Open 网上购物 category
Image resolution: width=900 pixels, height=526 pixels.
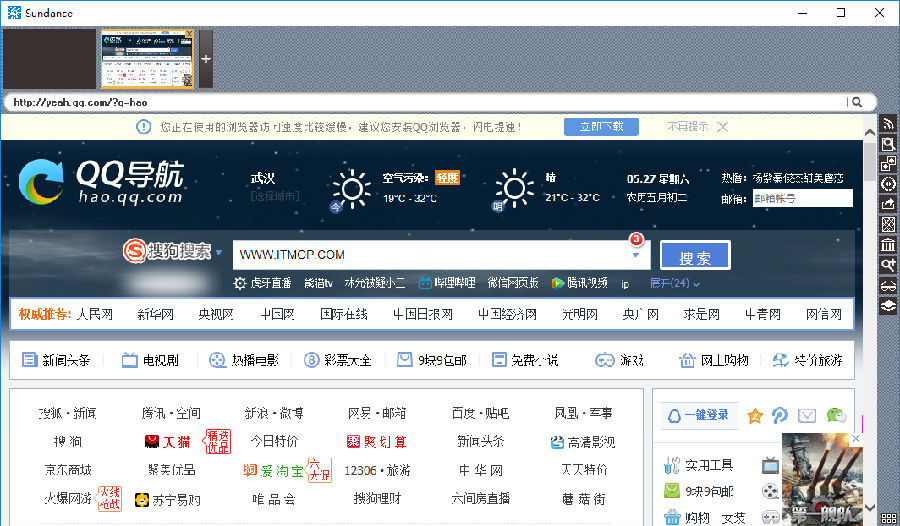(x=713, y=360)
